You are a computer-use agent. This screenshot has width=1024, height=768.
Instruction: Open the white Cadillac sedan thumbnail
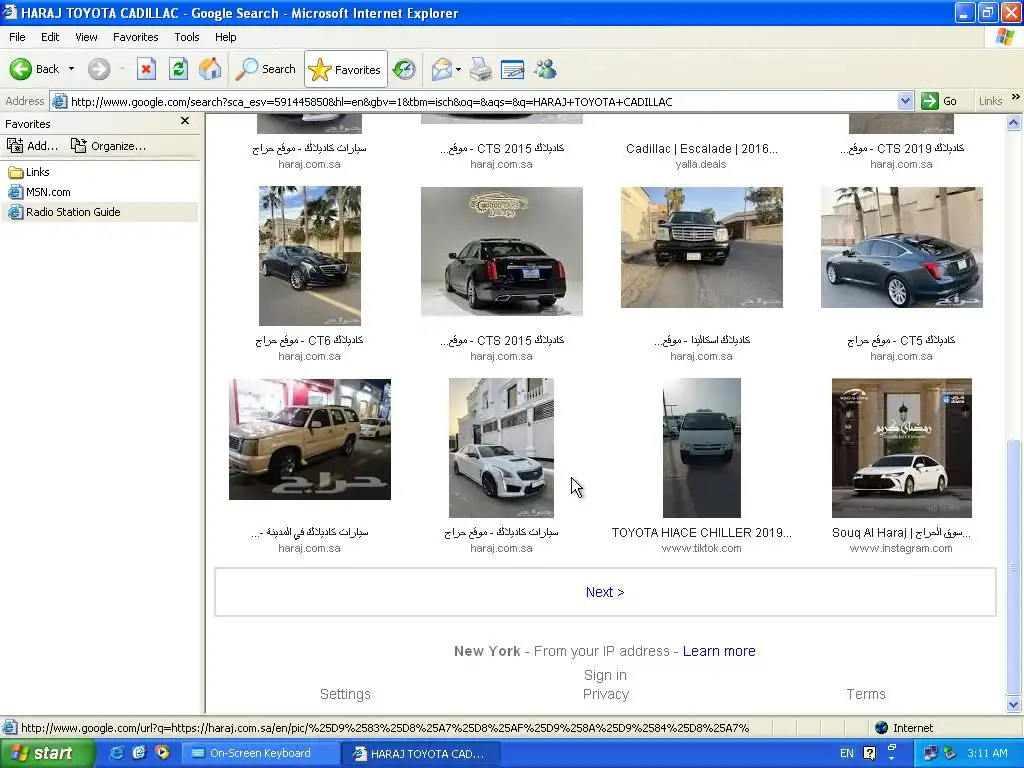tap(502, 448)
